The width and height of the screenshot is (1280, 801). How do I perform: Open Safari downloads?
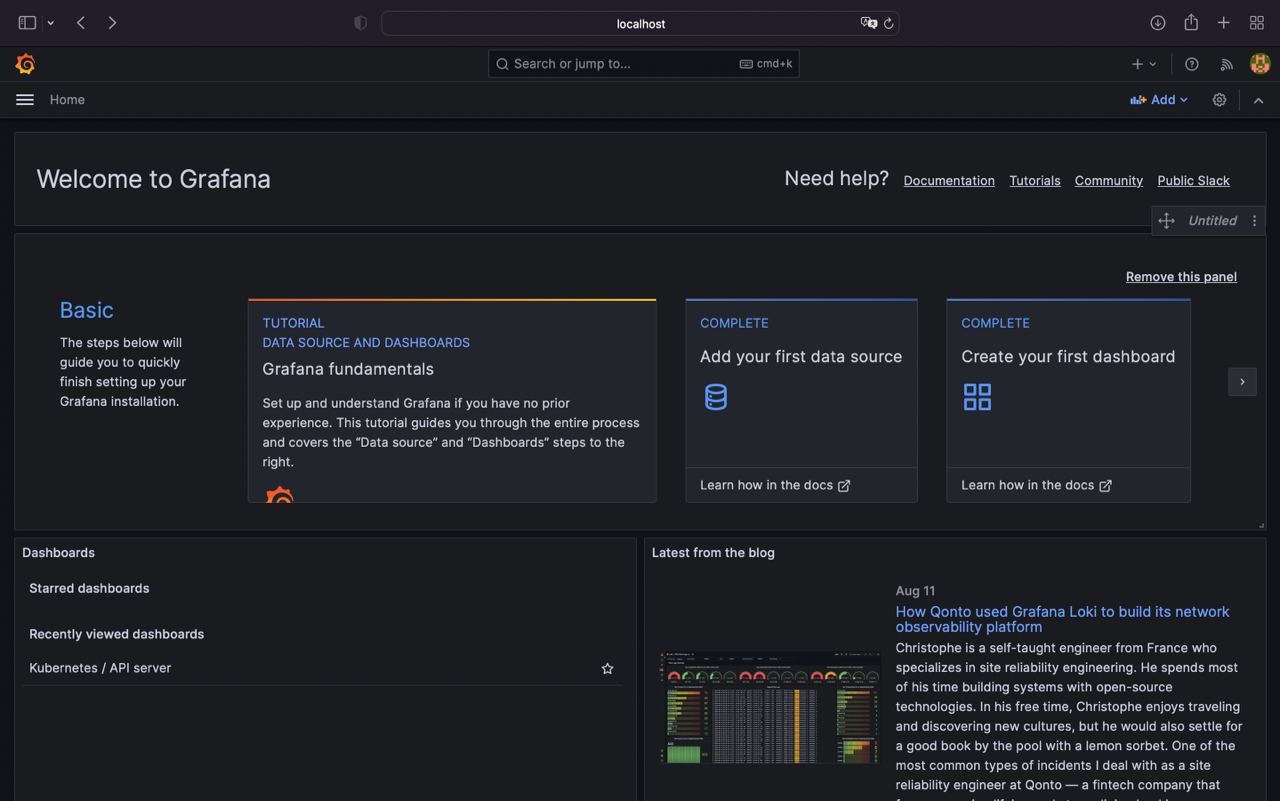1157,23
